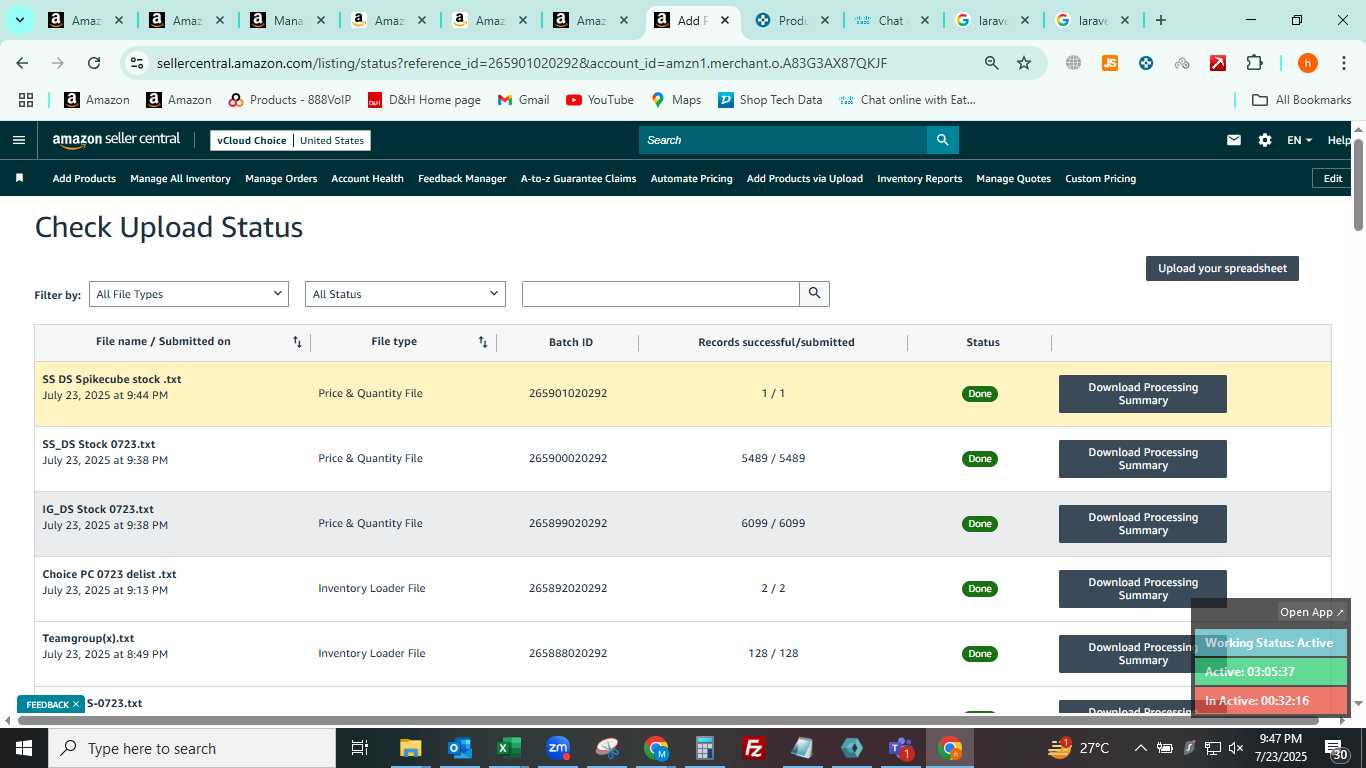
Task: Reload the page with the refresh icon
Action: click(94, 63)
